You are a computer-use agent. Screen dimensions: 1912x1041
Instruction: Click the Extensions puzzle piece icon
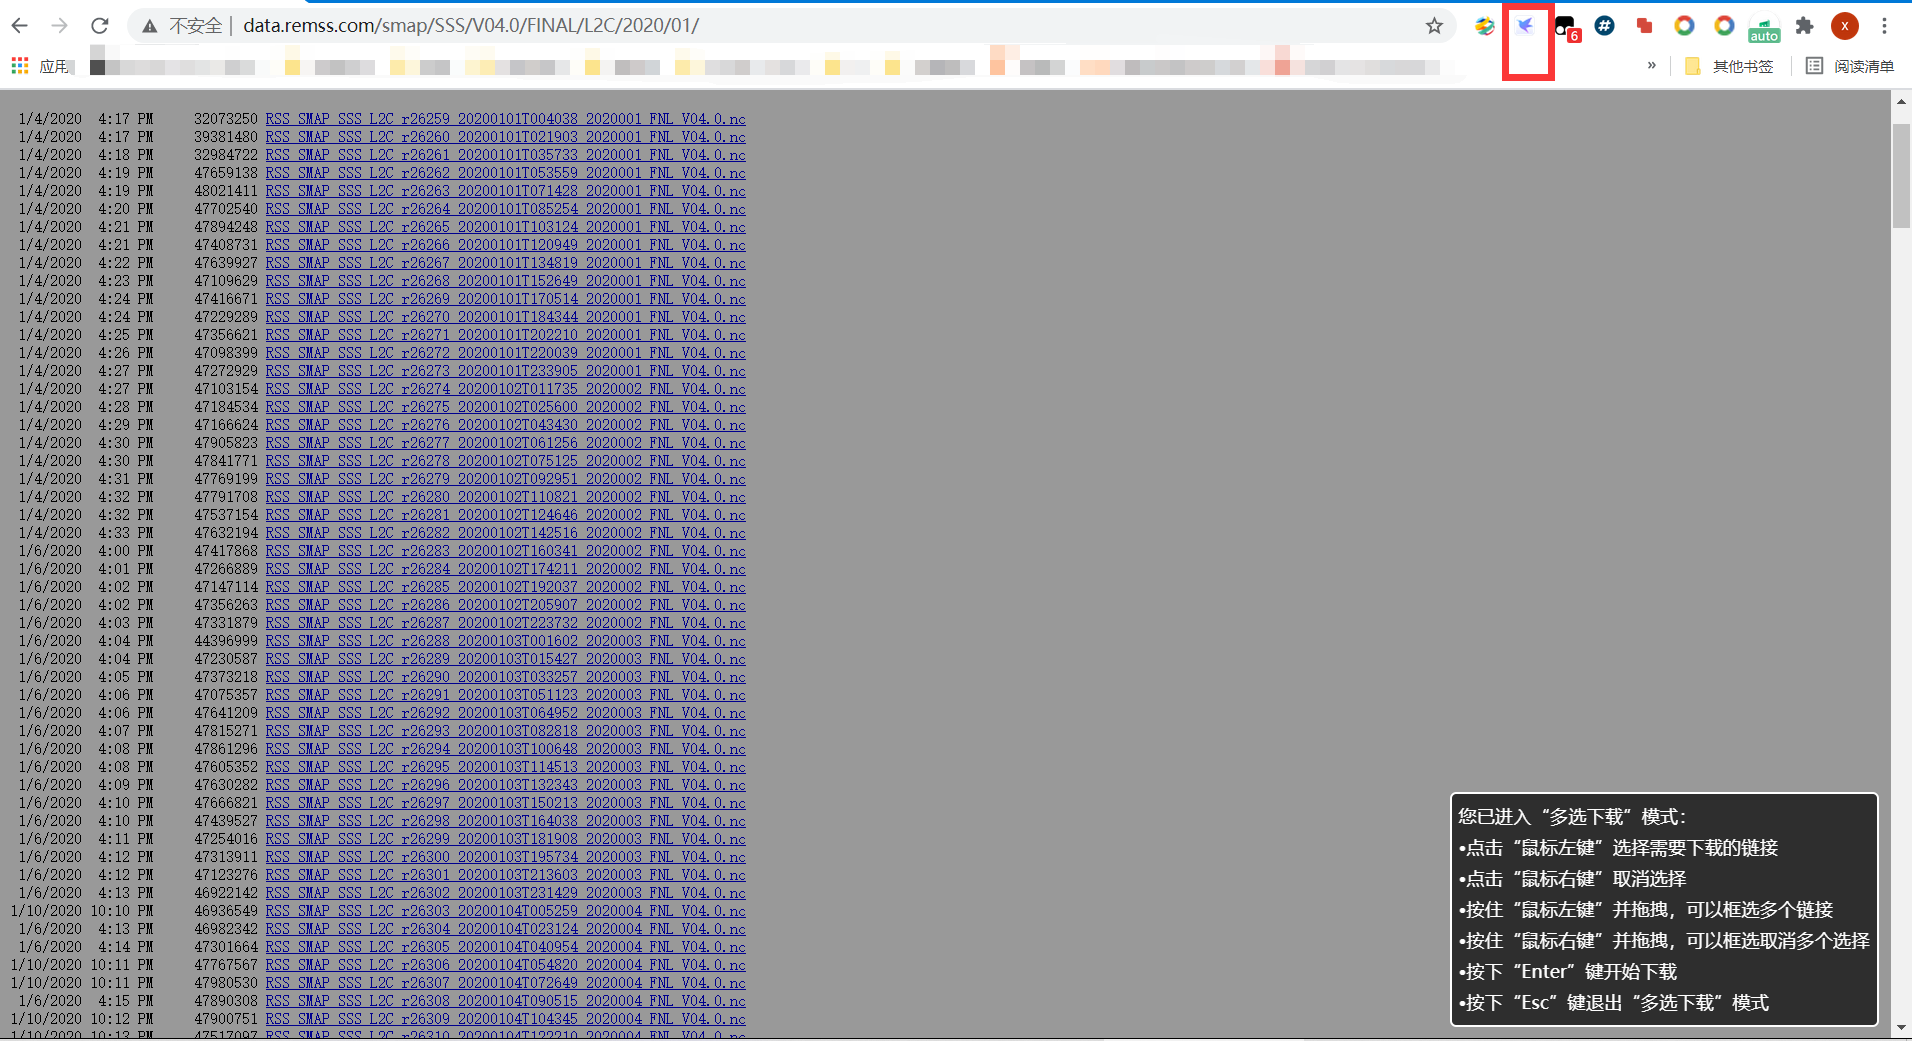[1804, 26]
